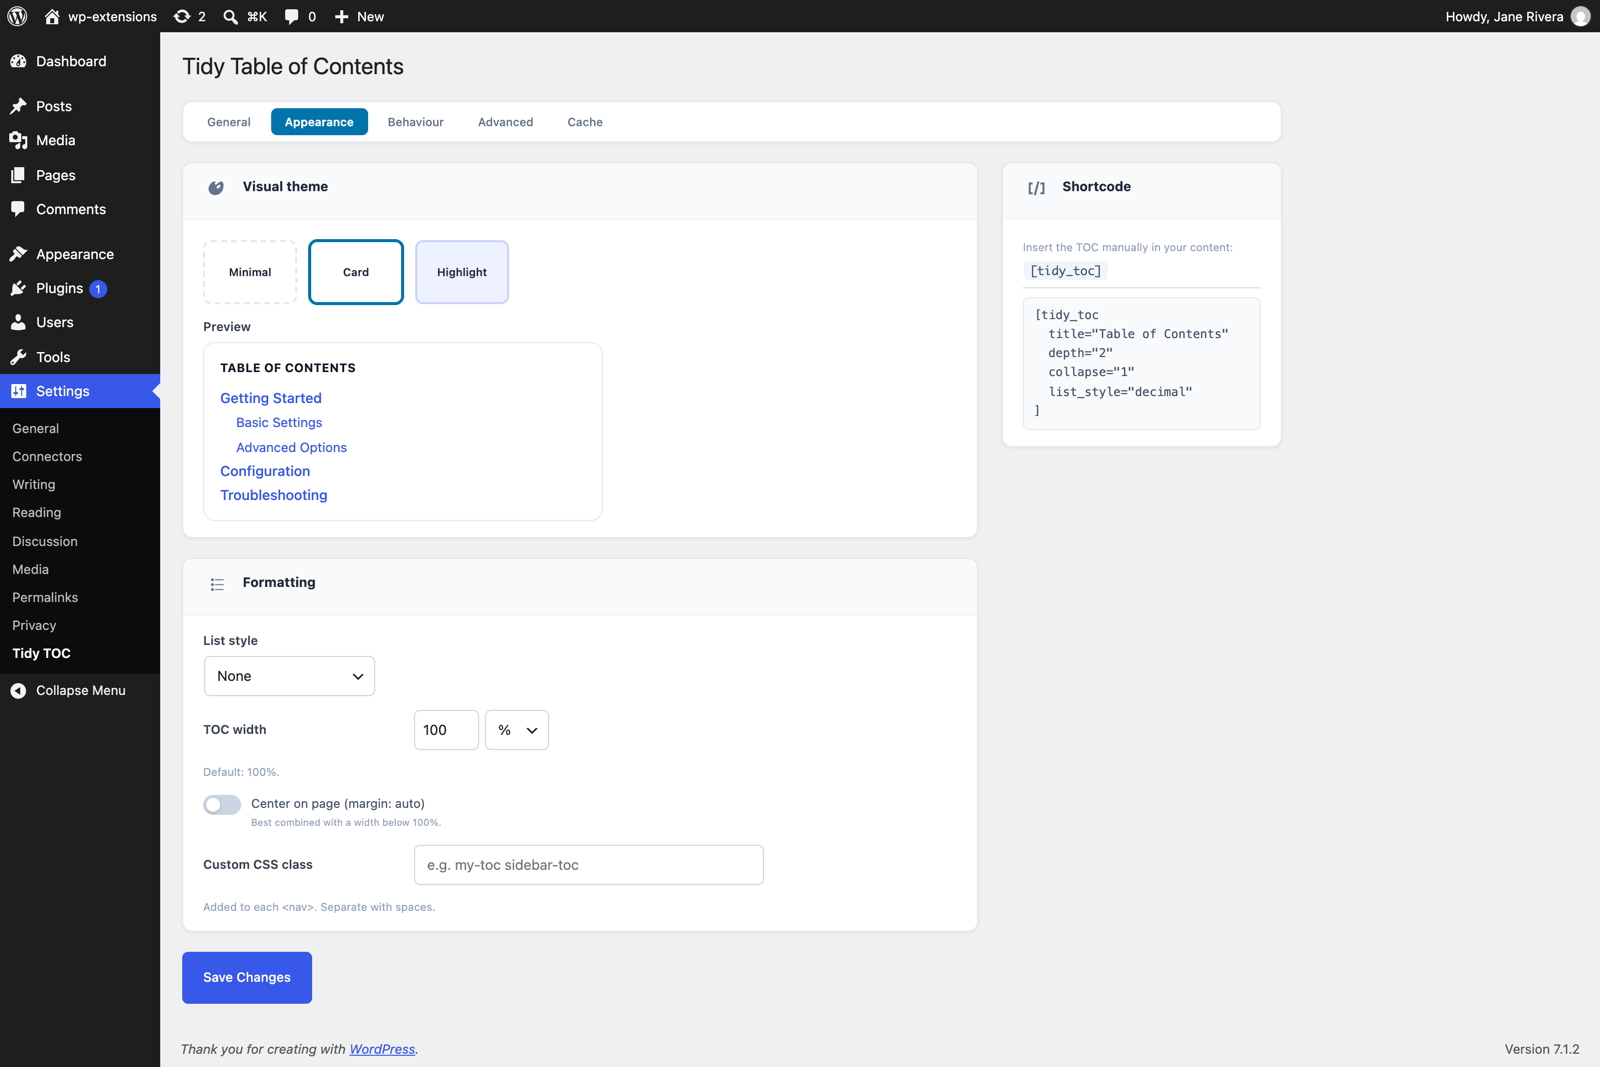Viewport: 1600px width, 1067px height.
Task: Switch to the Cache tab
Action: (x=585, y=122)
